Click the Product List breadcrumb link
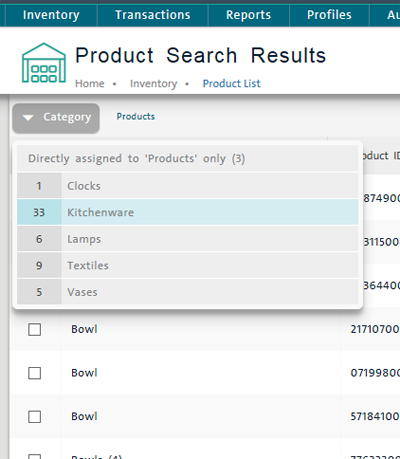 pyautogui.click(x=231, y=83)
